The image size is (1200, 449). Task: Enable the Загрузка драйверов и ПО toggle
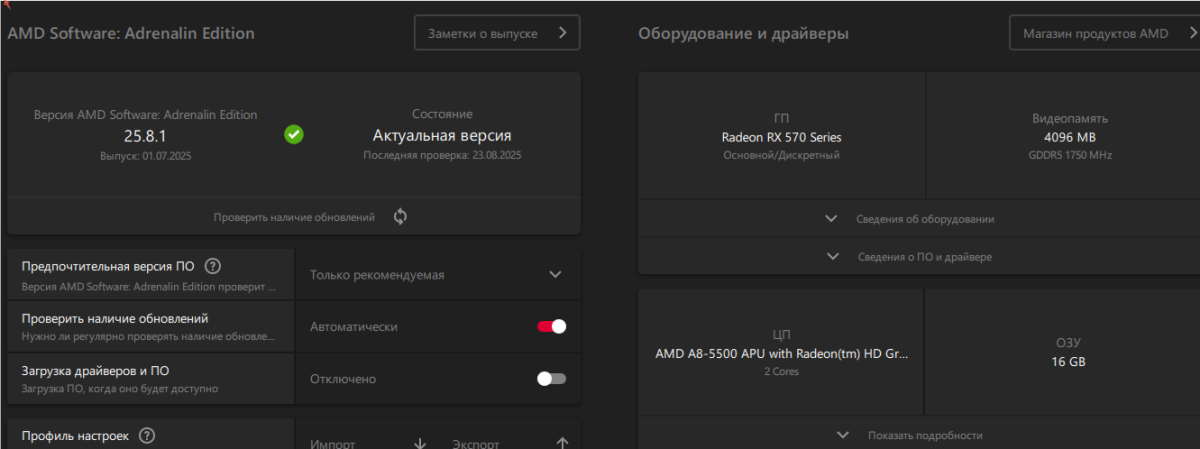[551, 379]
